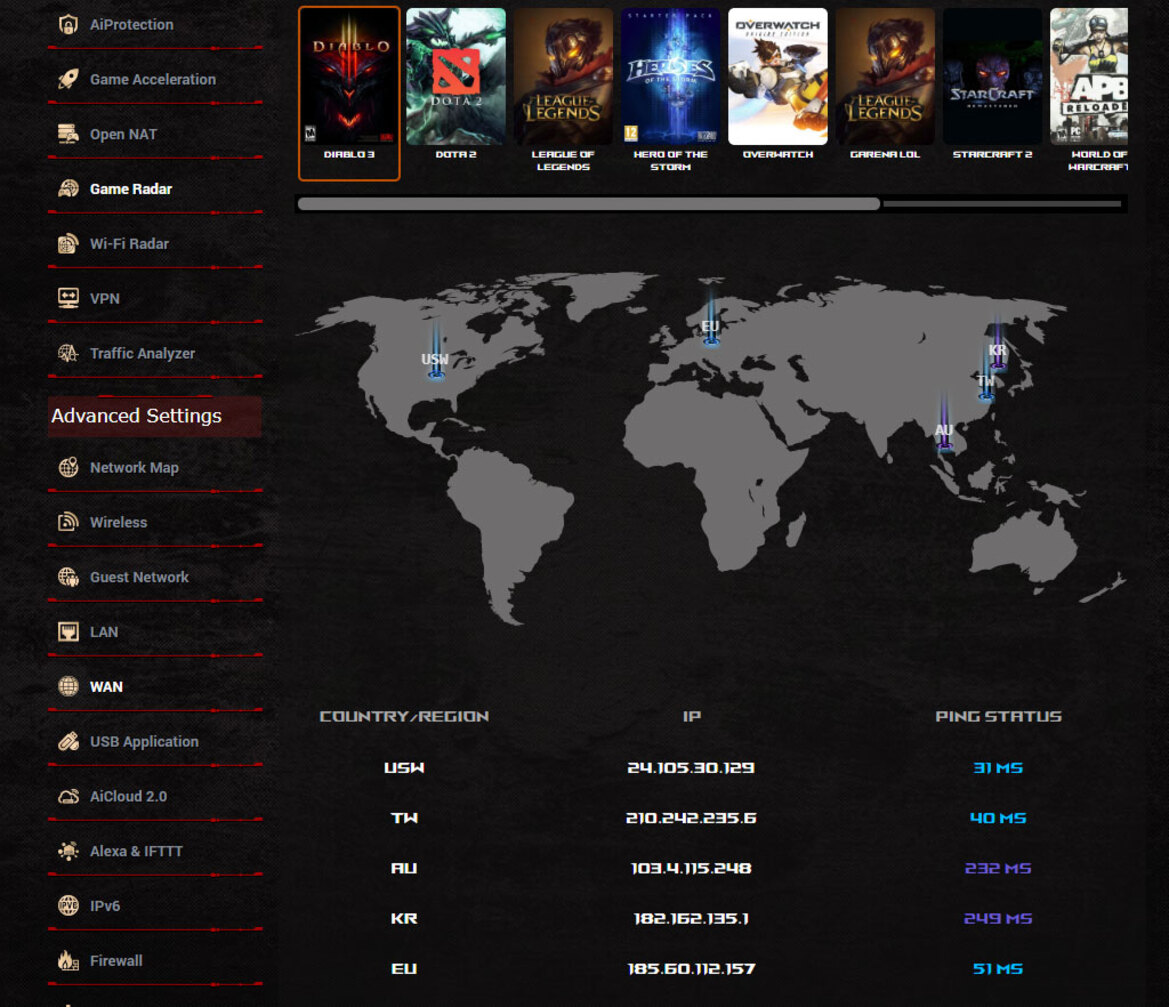
Task: Click the game list horizontal scrollbar
Action: point(589,203)
